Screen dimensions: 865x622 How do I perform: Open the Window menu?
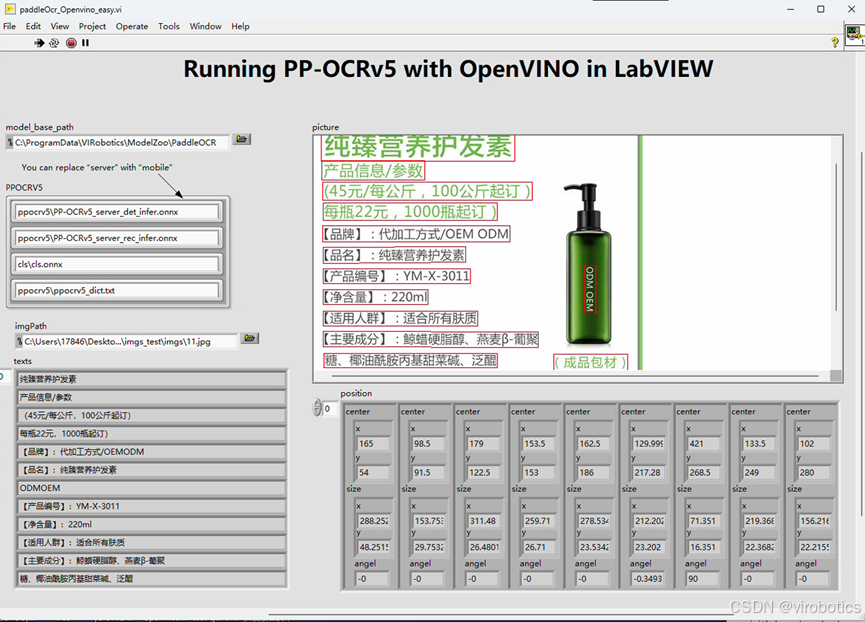(x=205, y=26)
